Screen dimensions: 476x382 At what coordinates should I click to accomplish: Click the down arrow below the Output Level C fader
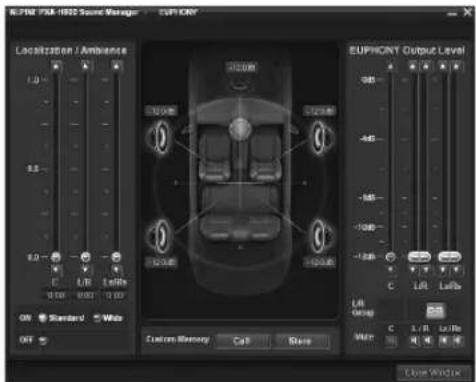coord(391,269)
